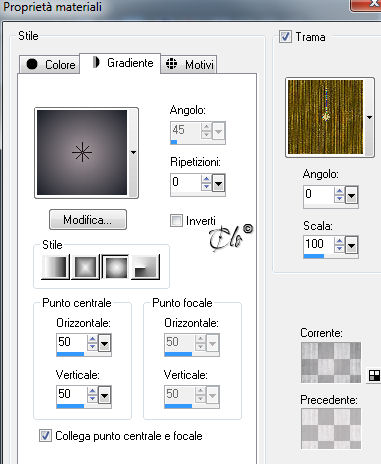Uncheck Collega punto centrale e focale

pyautogui.click(x=45, y=435)
